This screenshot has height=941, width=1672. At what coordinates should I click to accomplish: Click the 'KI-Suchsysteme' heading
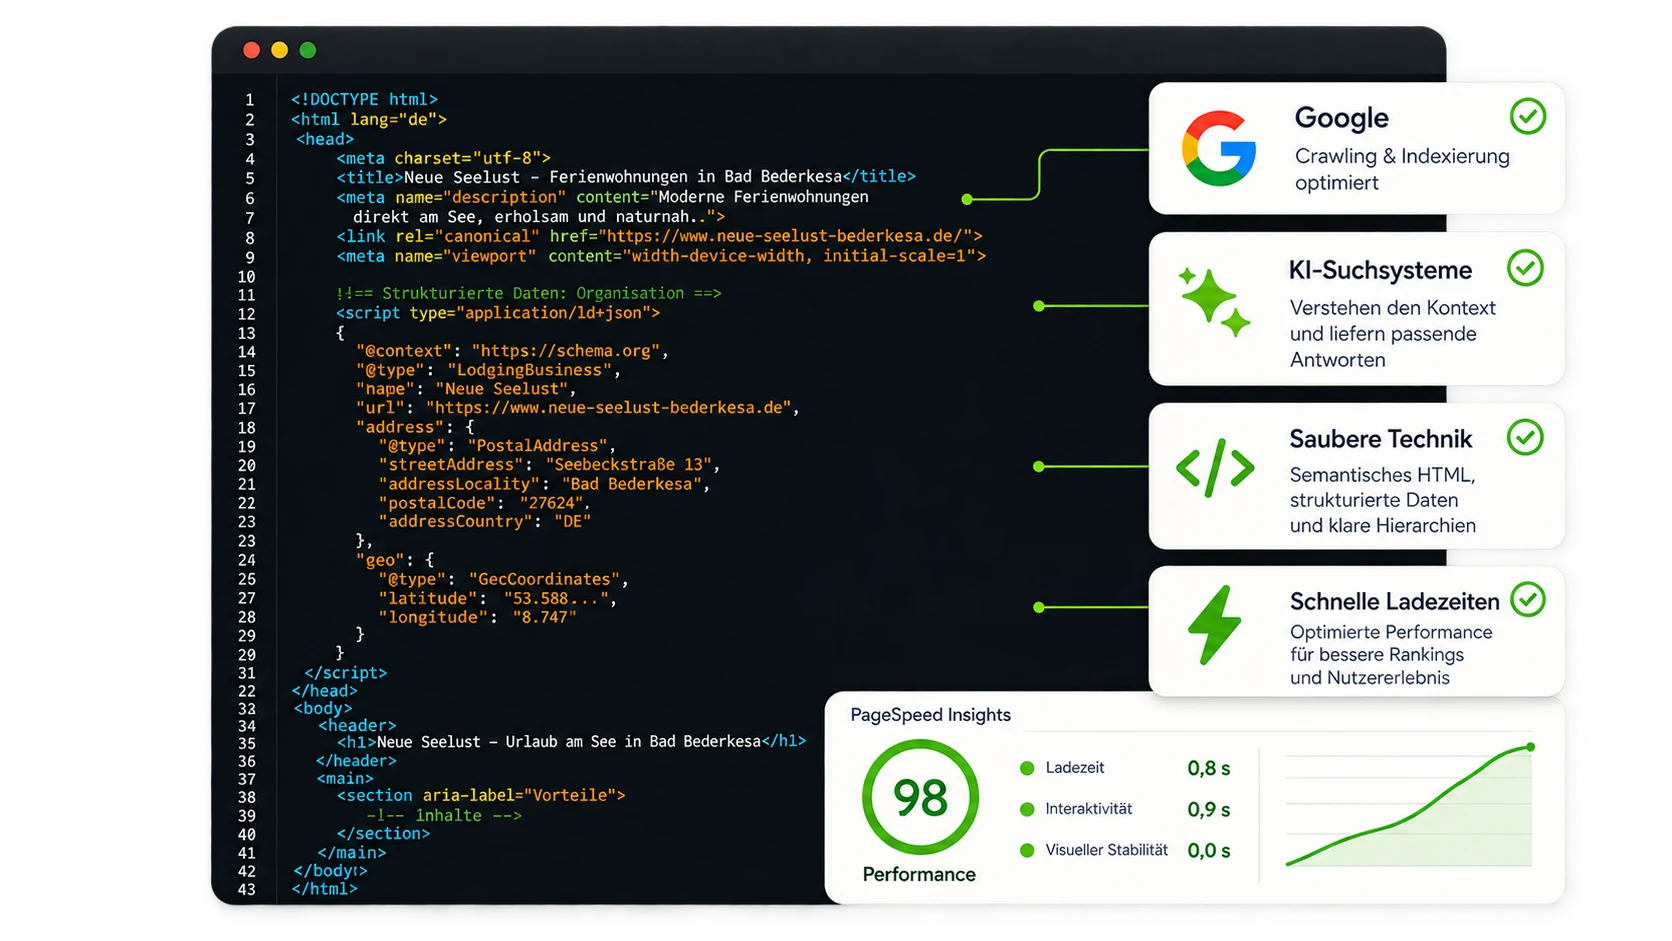(1380, 270)
